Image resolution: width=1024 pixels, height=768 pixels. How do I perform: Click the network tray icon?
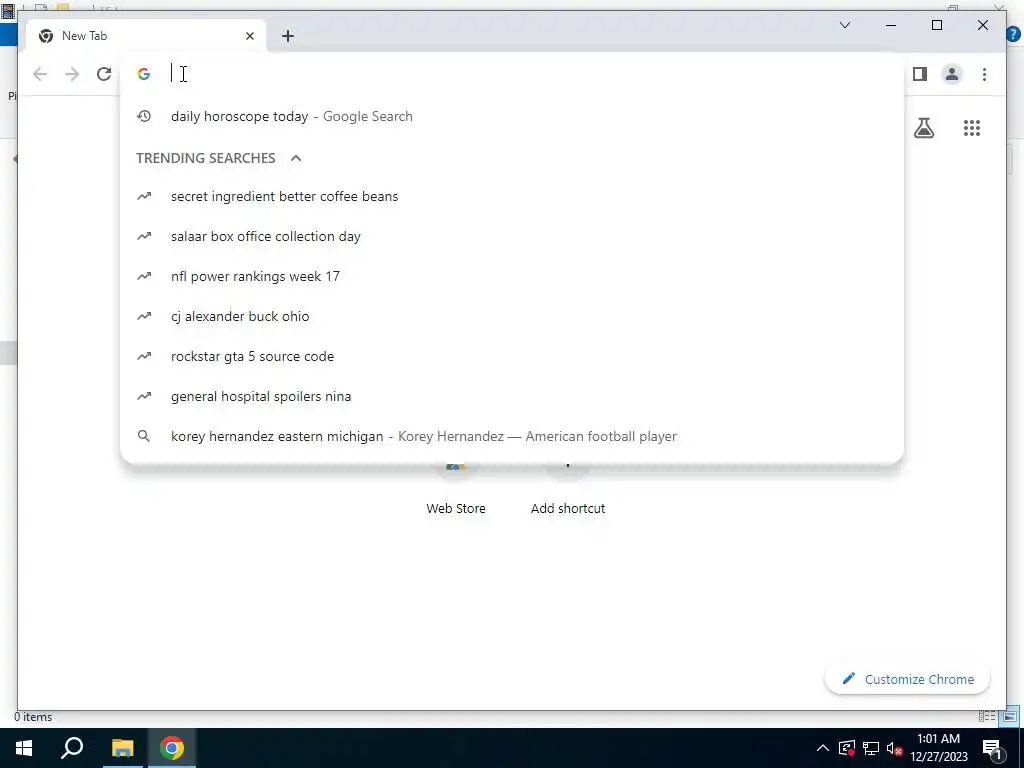(871, 748)
